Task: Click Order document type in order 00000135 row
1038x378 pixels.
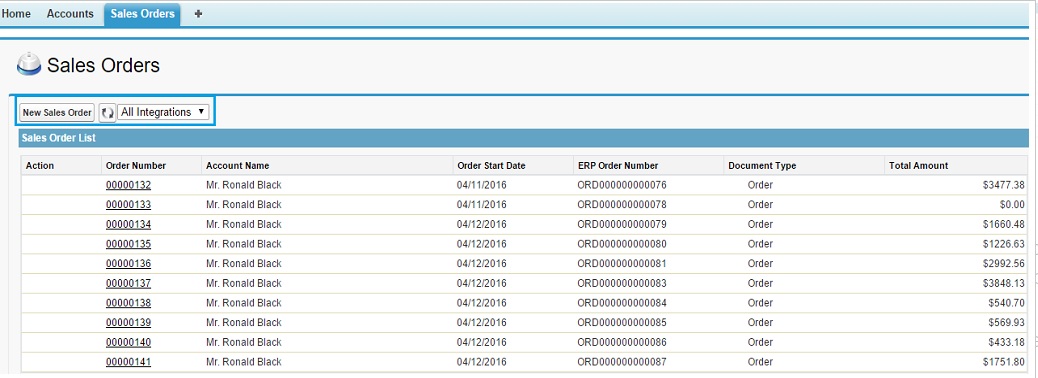Action: pyautogui.click(x=760, y=244)
